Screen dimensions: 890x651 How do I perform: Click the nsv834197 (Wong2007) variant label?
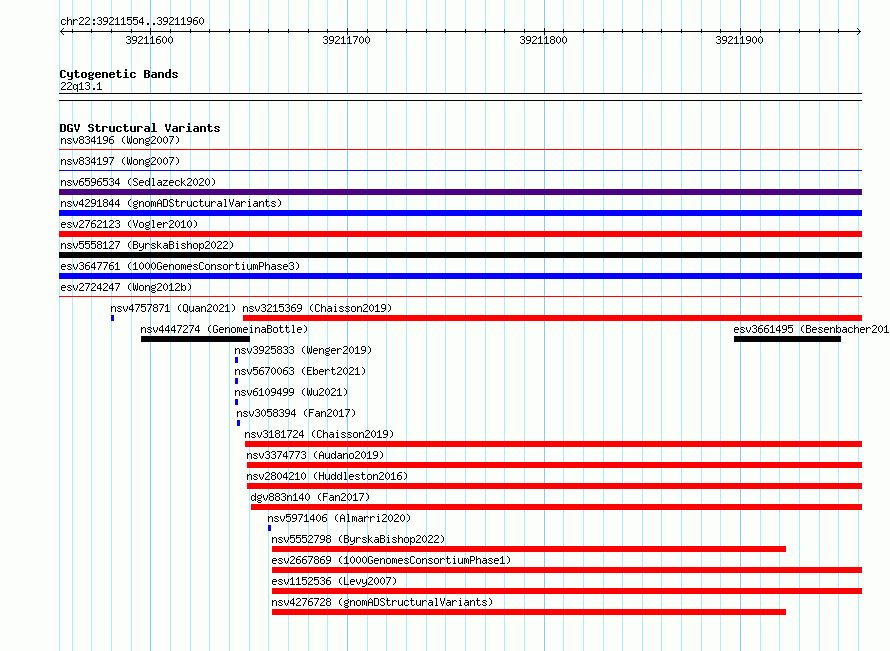coord(120,161)
